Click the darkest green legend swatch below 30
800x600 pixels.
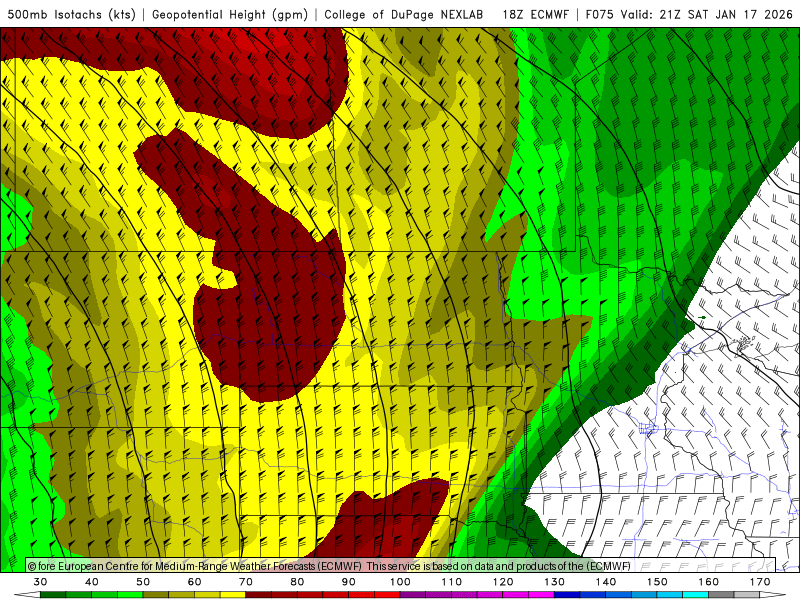point(53,595)
